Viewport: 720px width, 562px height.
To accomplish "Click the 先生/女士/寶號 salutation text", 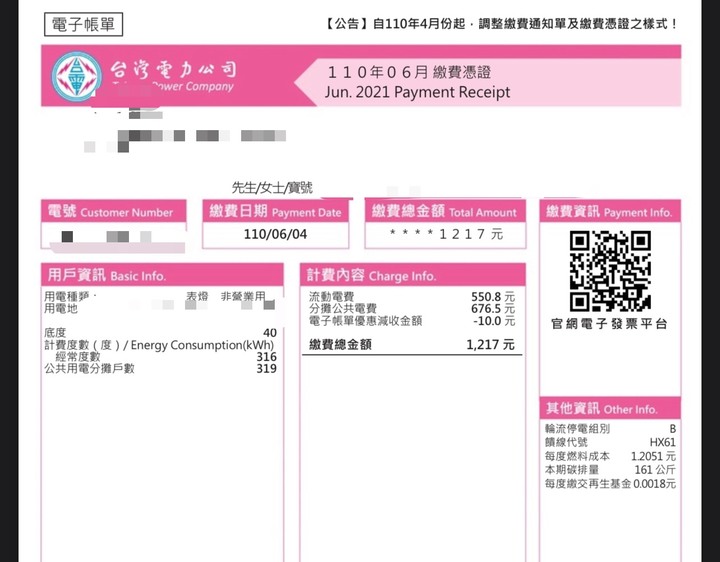I will (272, 188).
